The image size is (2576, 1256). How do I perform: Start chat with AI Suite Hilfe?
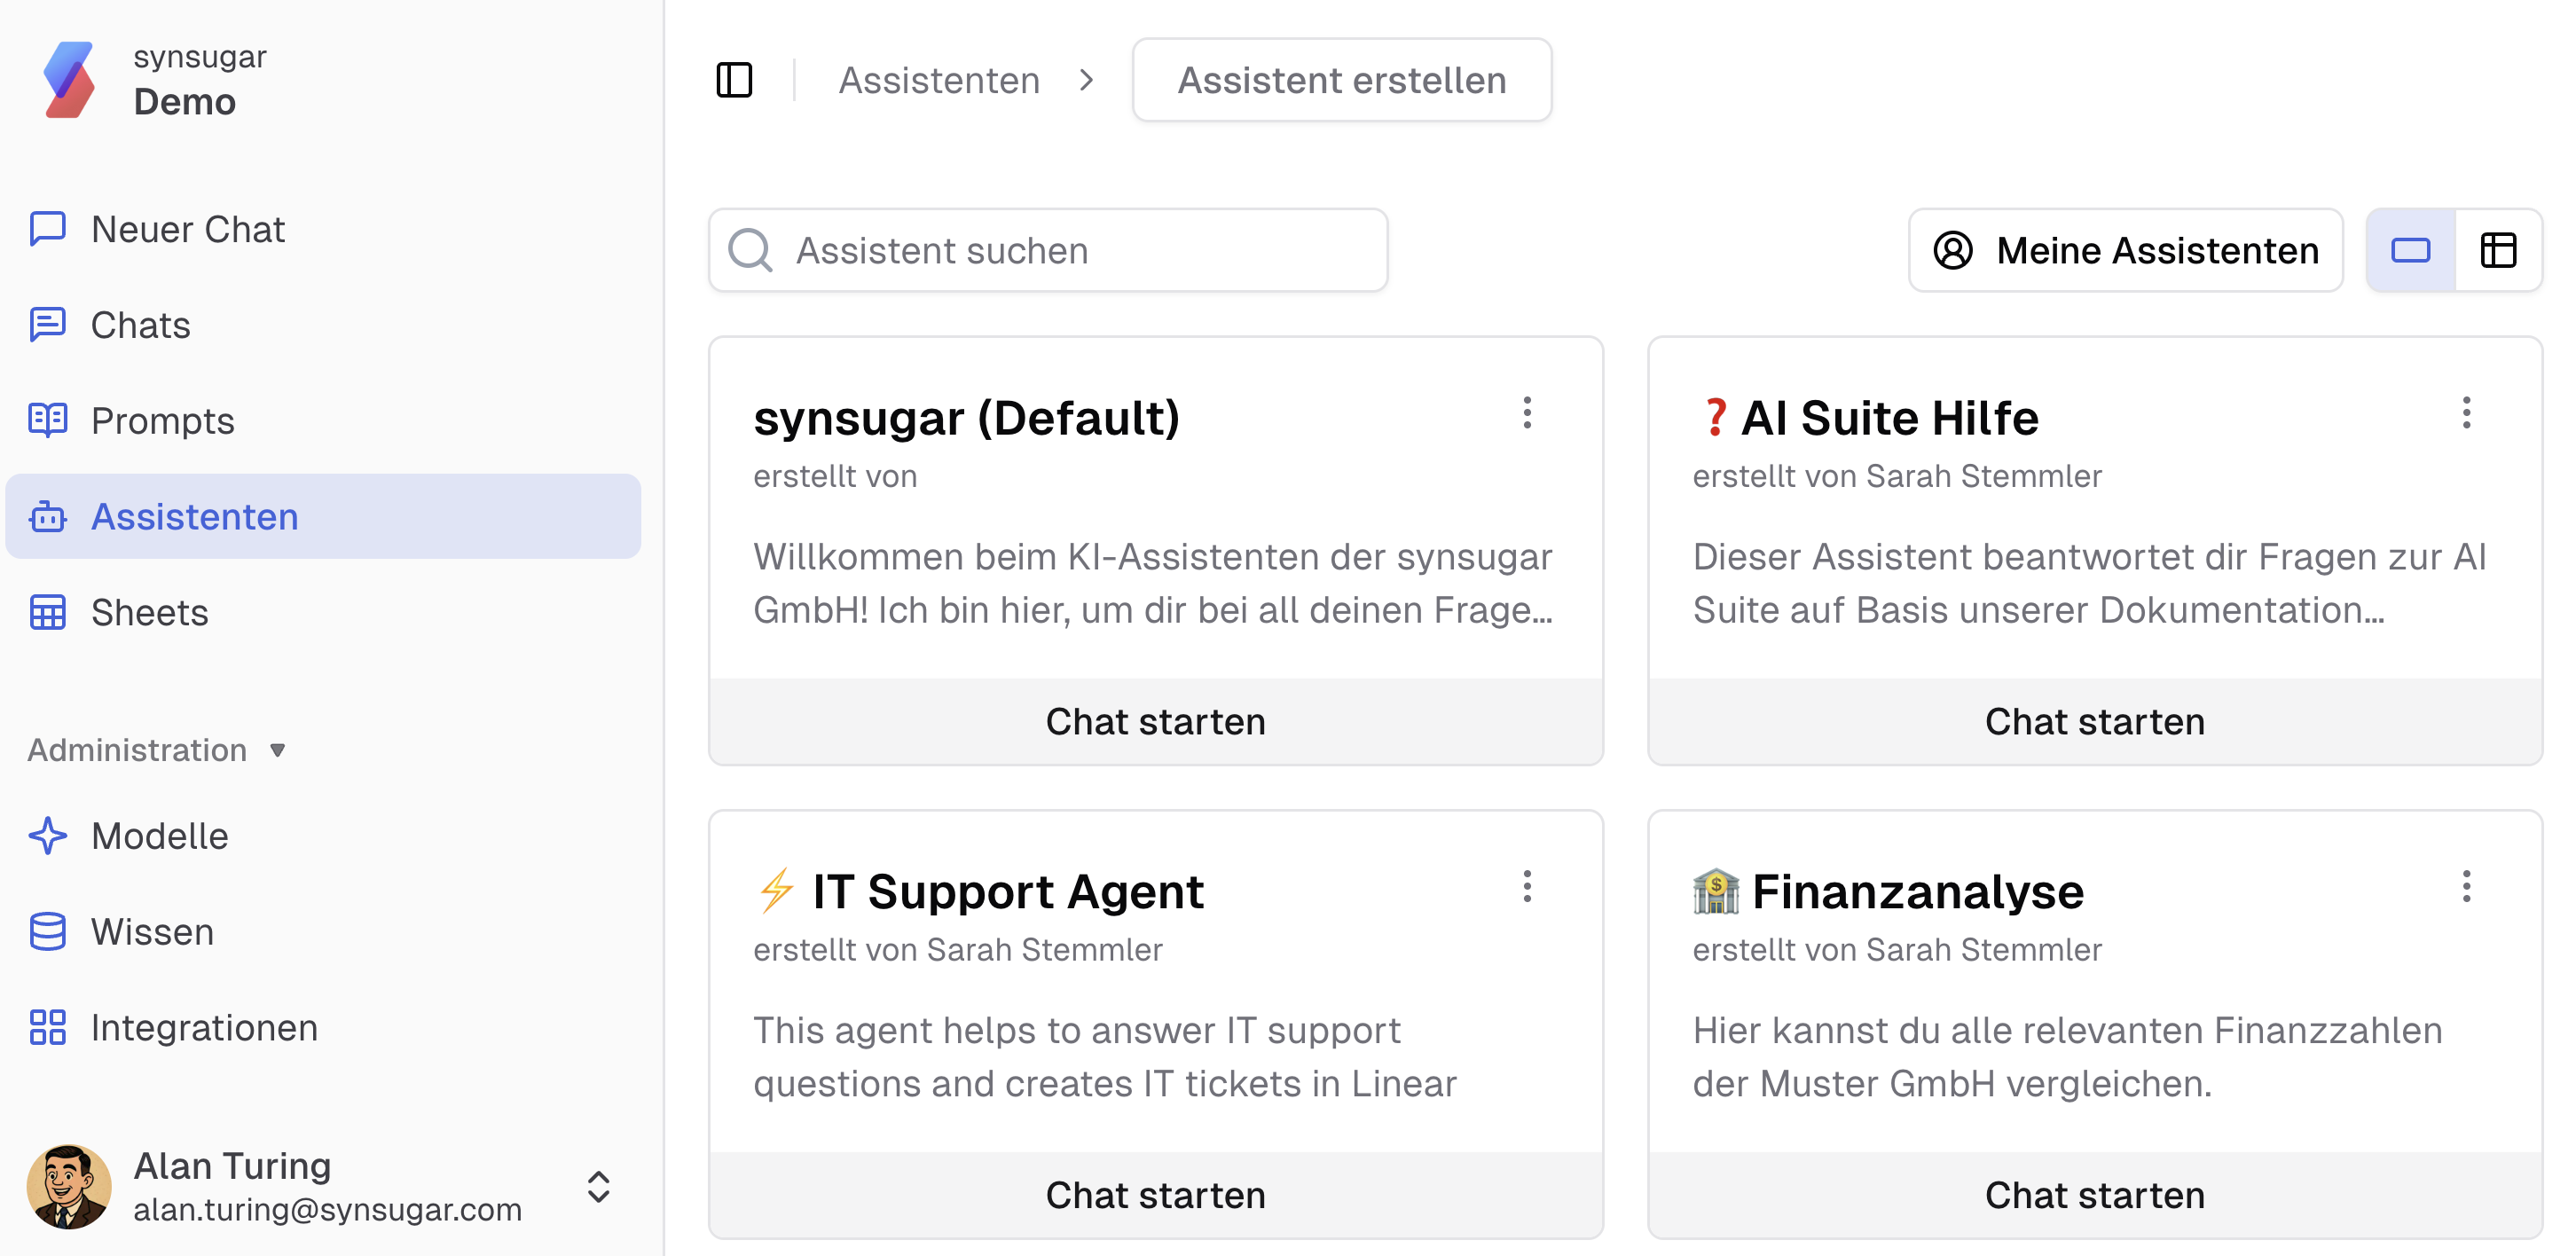click(x=2094, y=721)
